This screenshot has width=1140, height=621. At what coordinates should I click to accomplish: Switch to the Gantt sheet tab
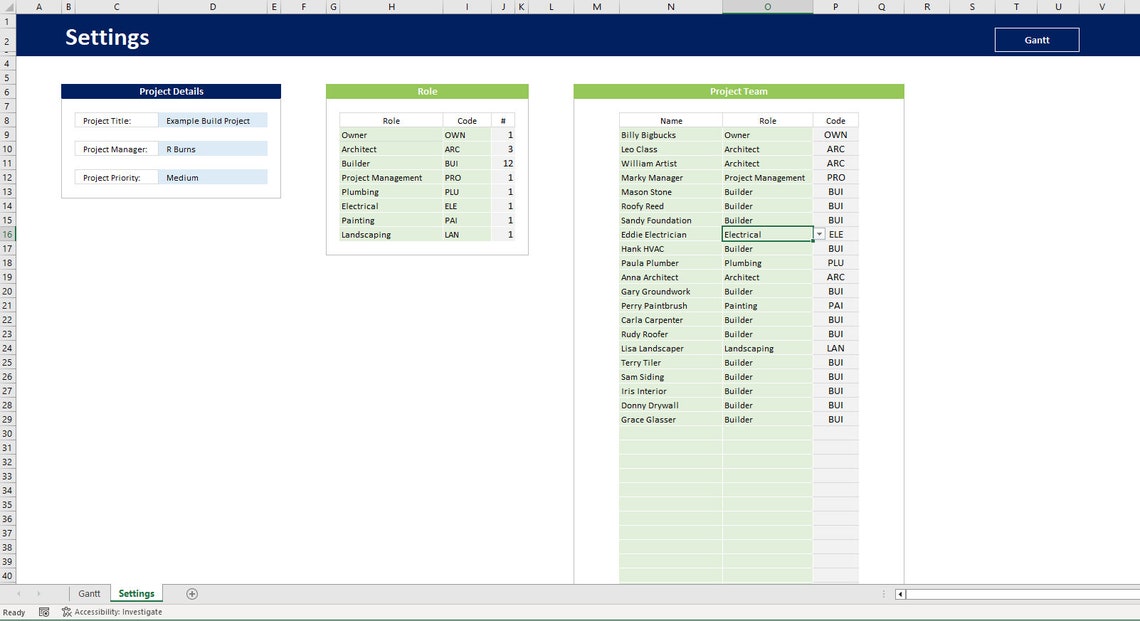tap(89, 593)
